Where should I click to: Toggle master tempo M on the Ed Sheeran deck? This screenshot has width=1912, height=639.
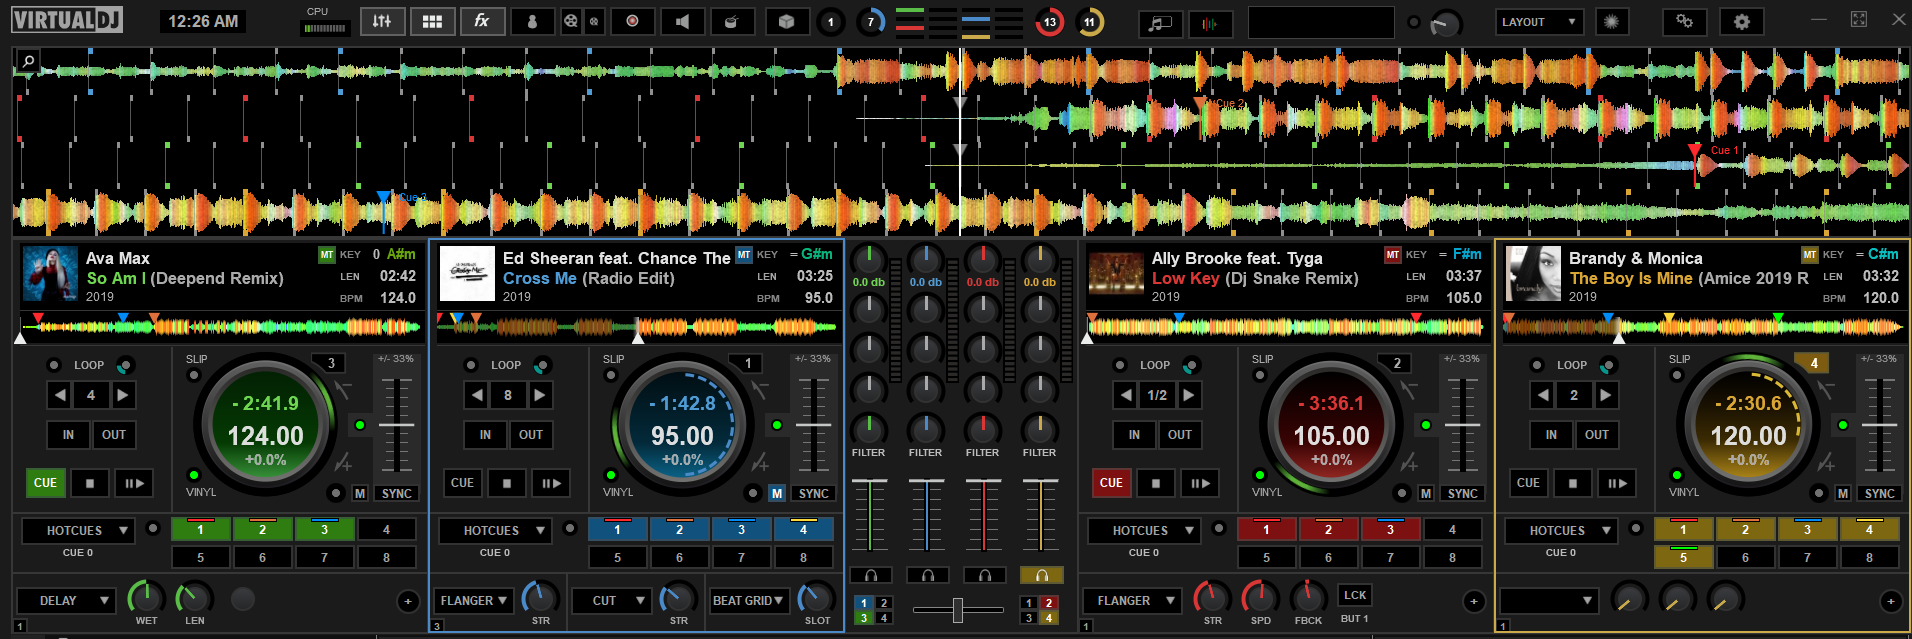777,493
